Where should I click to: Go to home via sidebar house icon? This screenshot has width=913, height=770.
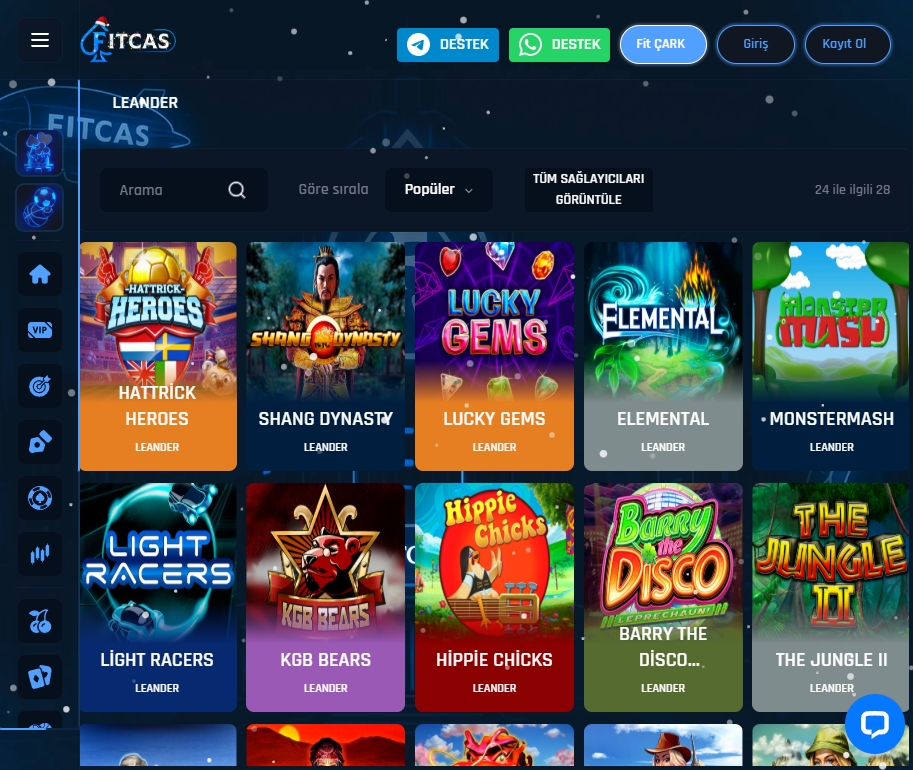tap(40, 274)
